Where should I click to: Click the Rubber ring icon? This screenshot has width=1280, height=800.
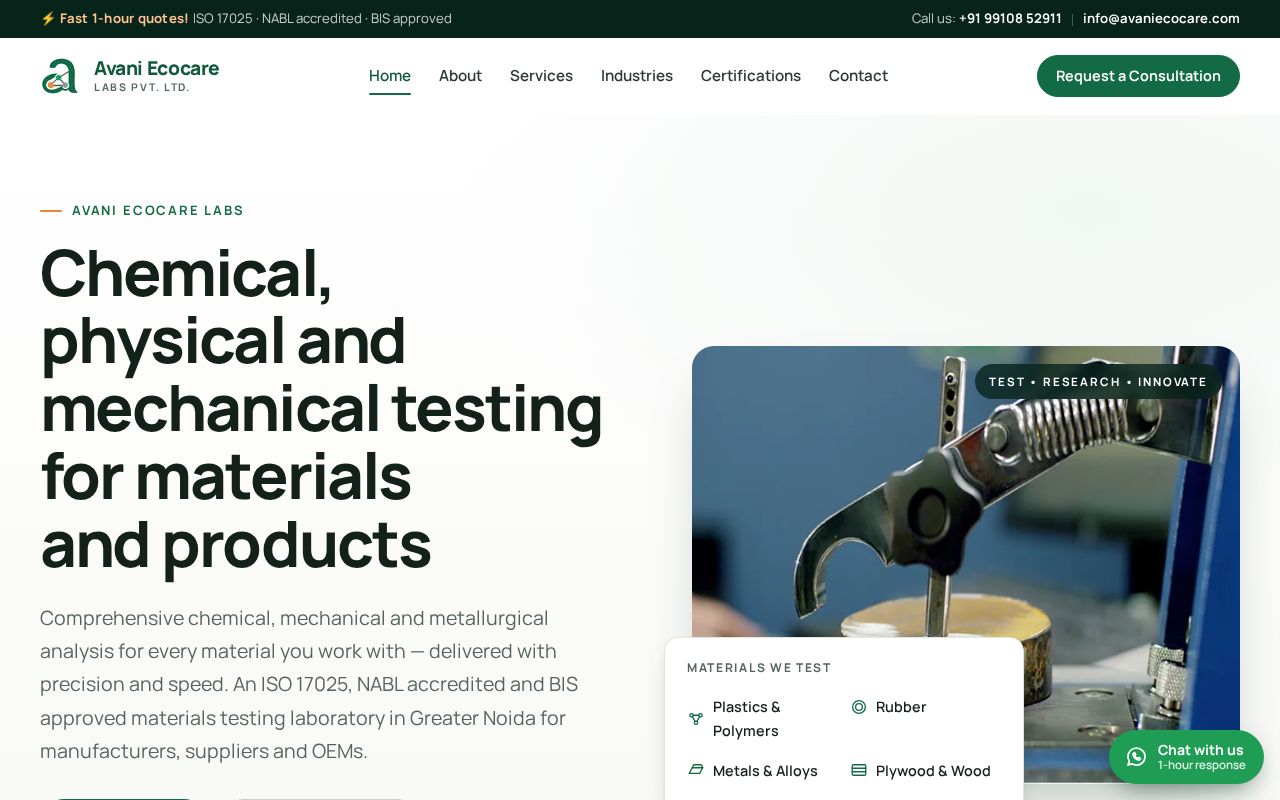click(x=858, y=707)
